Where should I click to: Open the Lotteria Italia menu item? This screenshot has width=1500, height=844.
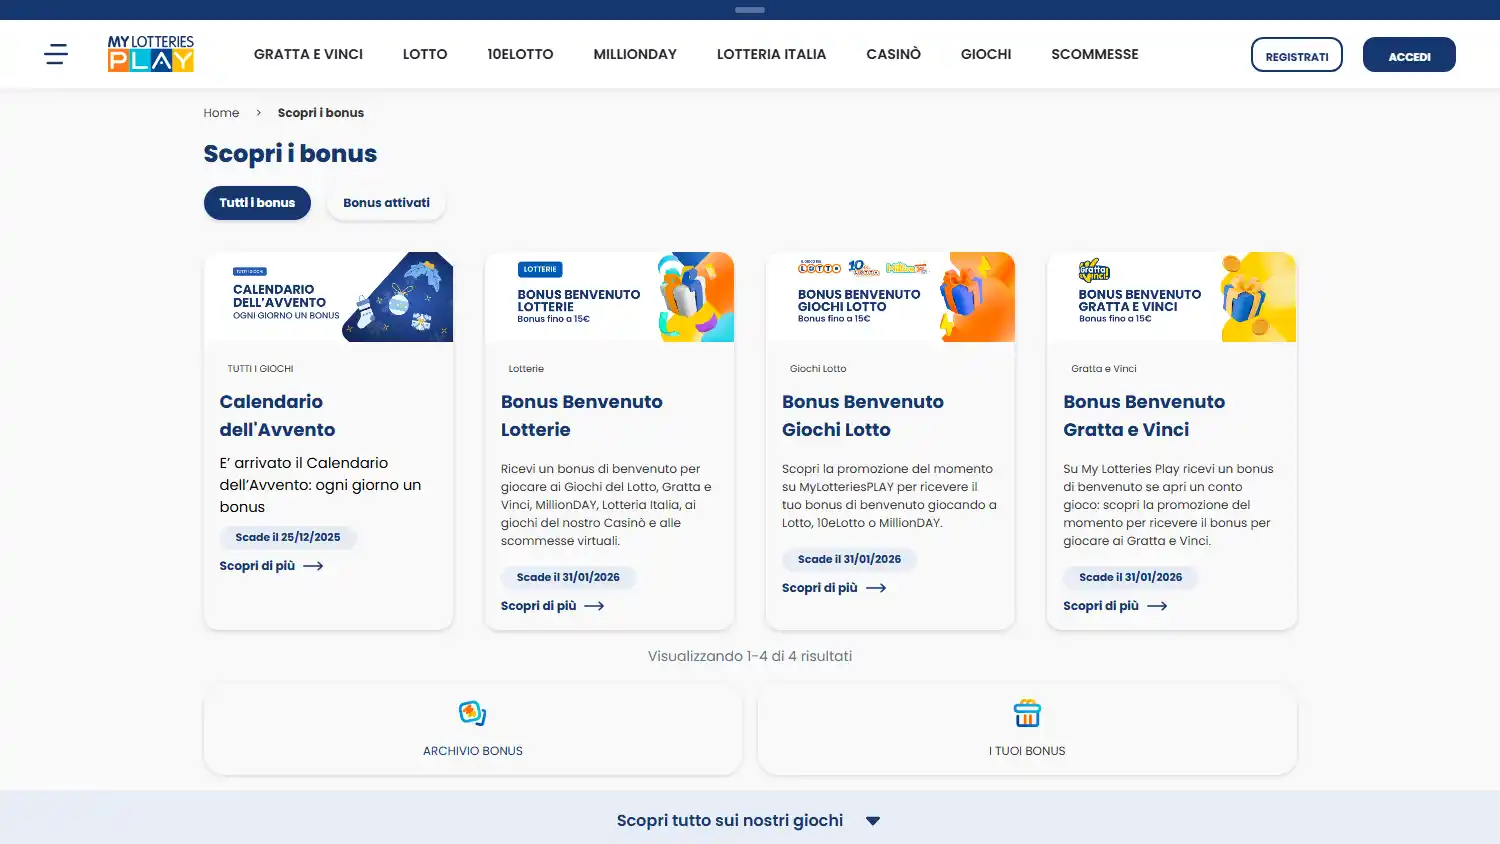[x=771, y=54]
